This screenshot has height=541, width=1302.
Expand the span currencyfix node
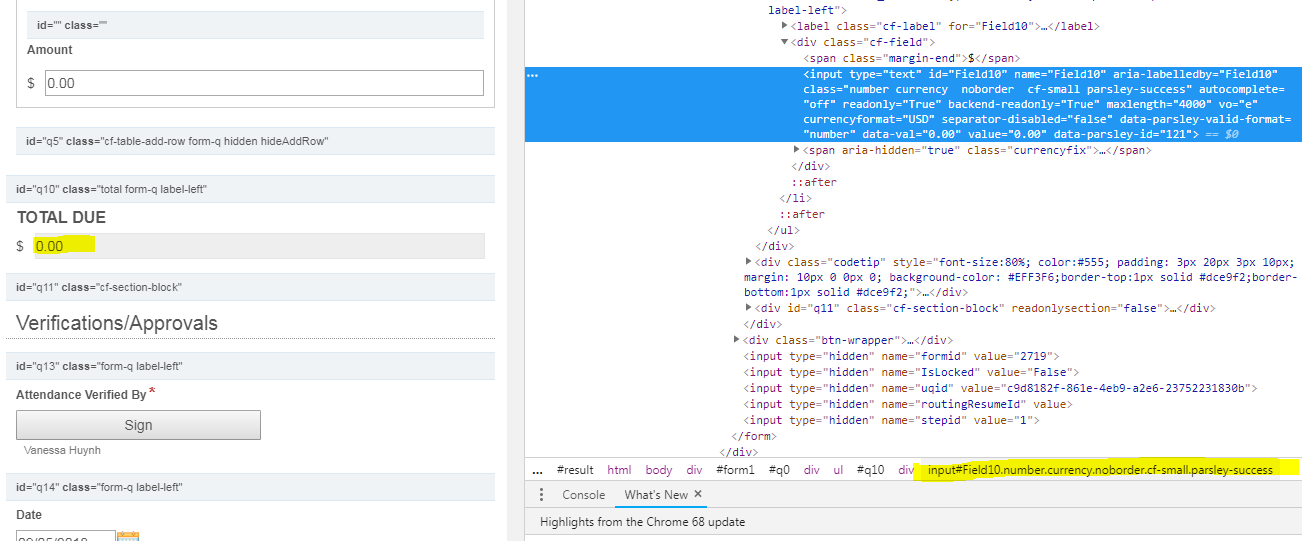point(797,150)
